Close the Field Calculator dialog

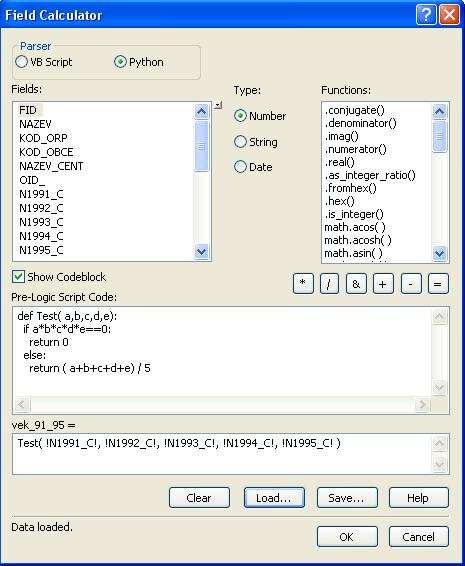[449, 15]
